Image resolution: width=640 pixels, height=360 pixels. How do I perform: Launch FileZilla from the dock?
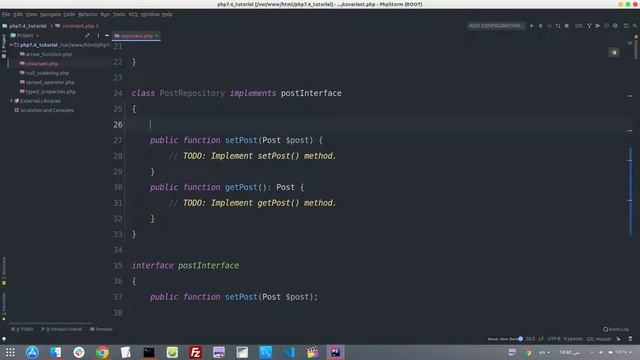click(196, 352)
